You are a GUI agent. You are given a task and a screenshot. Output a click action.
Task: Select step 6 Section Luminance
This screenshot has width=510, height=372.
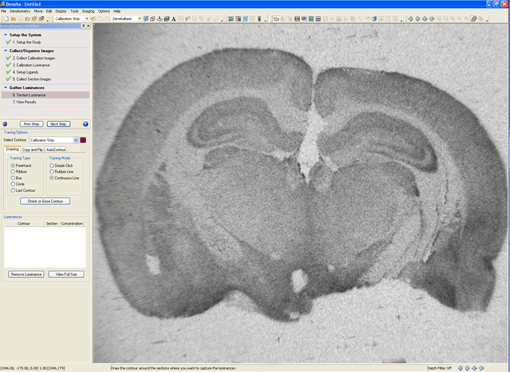point(45,95)
